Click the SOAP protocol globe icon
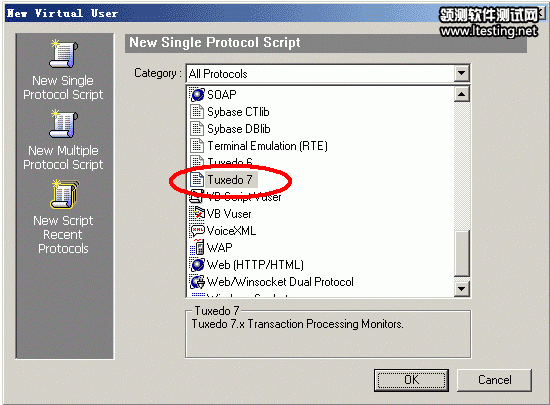 [197, 94]
